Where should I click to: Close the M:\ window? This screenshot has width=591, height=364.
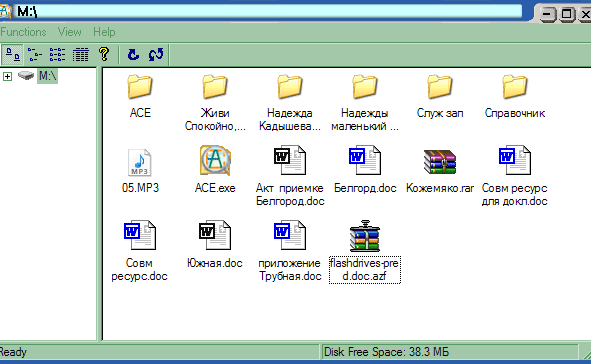click(x=585, y=14)
